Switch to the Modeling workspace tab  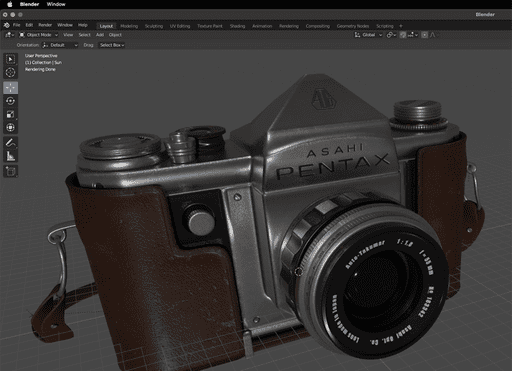click(129, 26)
